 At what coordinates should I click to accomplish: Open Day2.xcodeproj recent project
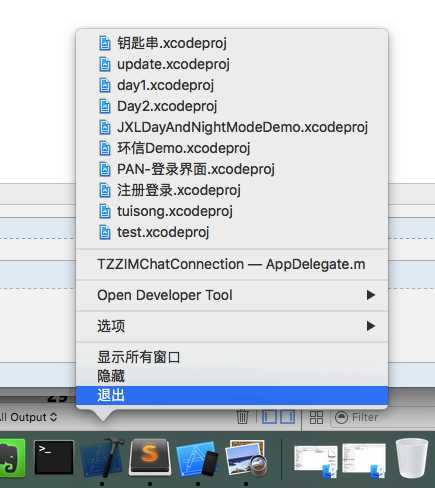[x=232, y=106]
